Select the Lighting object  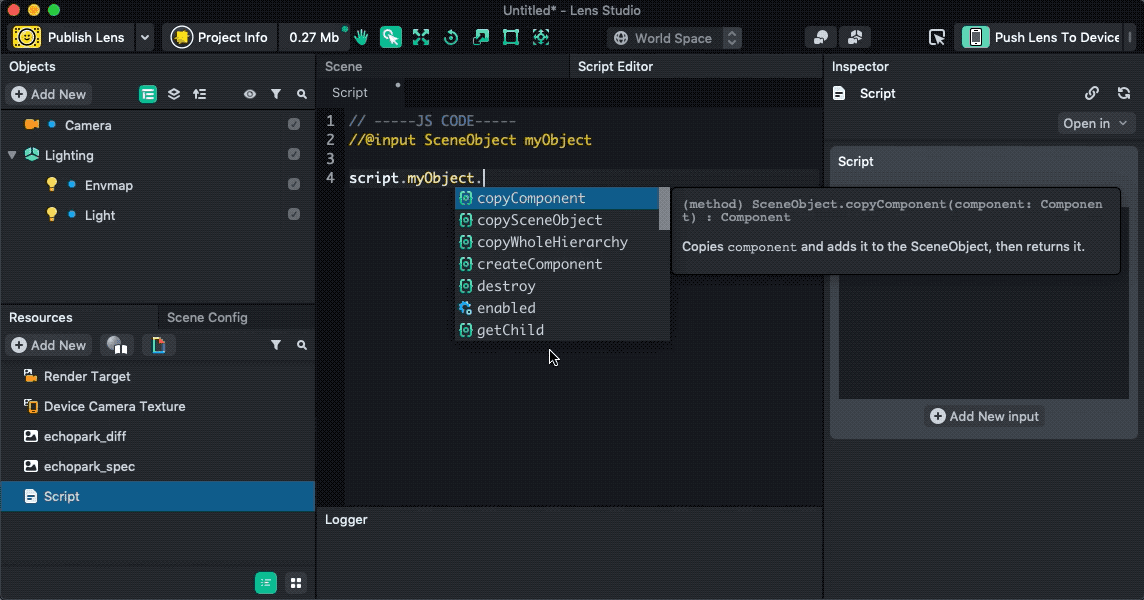[x=69, y=155]
